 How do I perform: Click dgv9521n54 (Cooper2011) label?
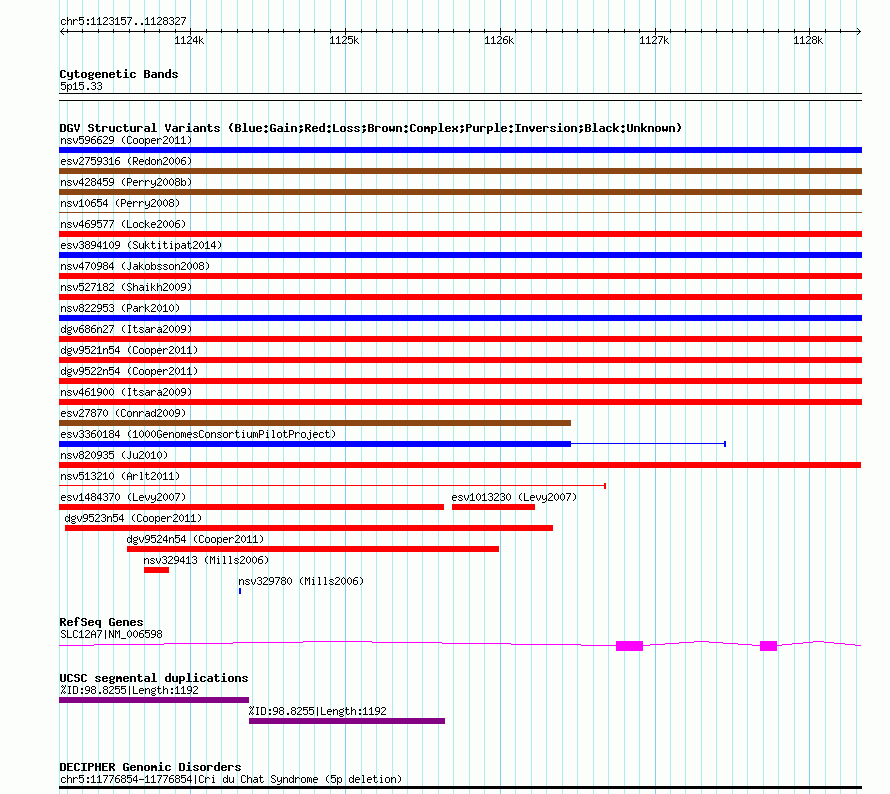tap(129, 350)
